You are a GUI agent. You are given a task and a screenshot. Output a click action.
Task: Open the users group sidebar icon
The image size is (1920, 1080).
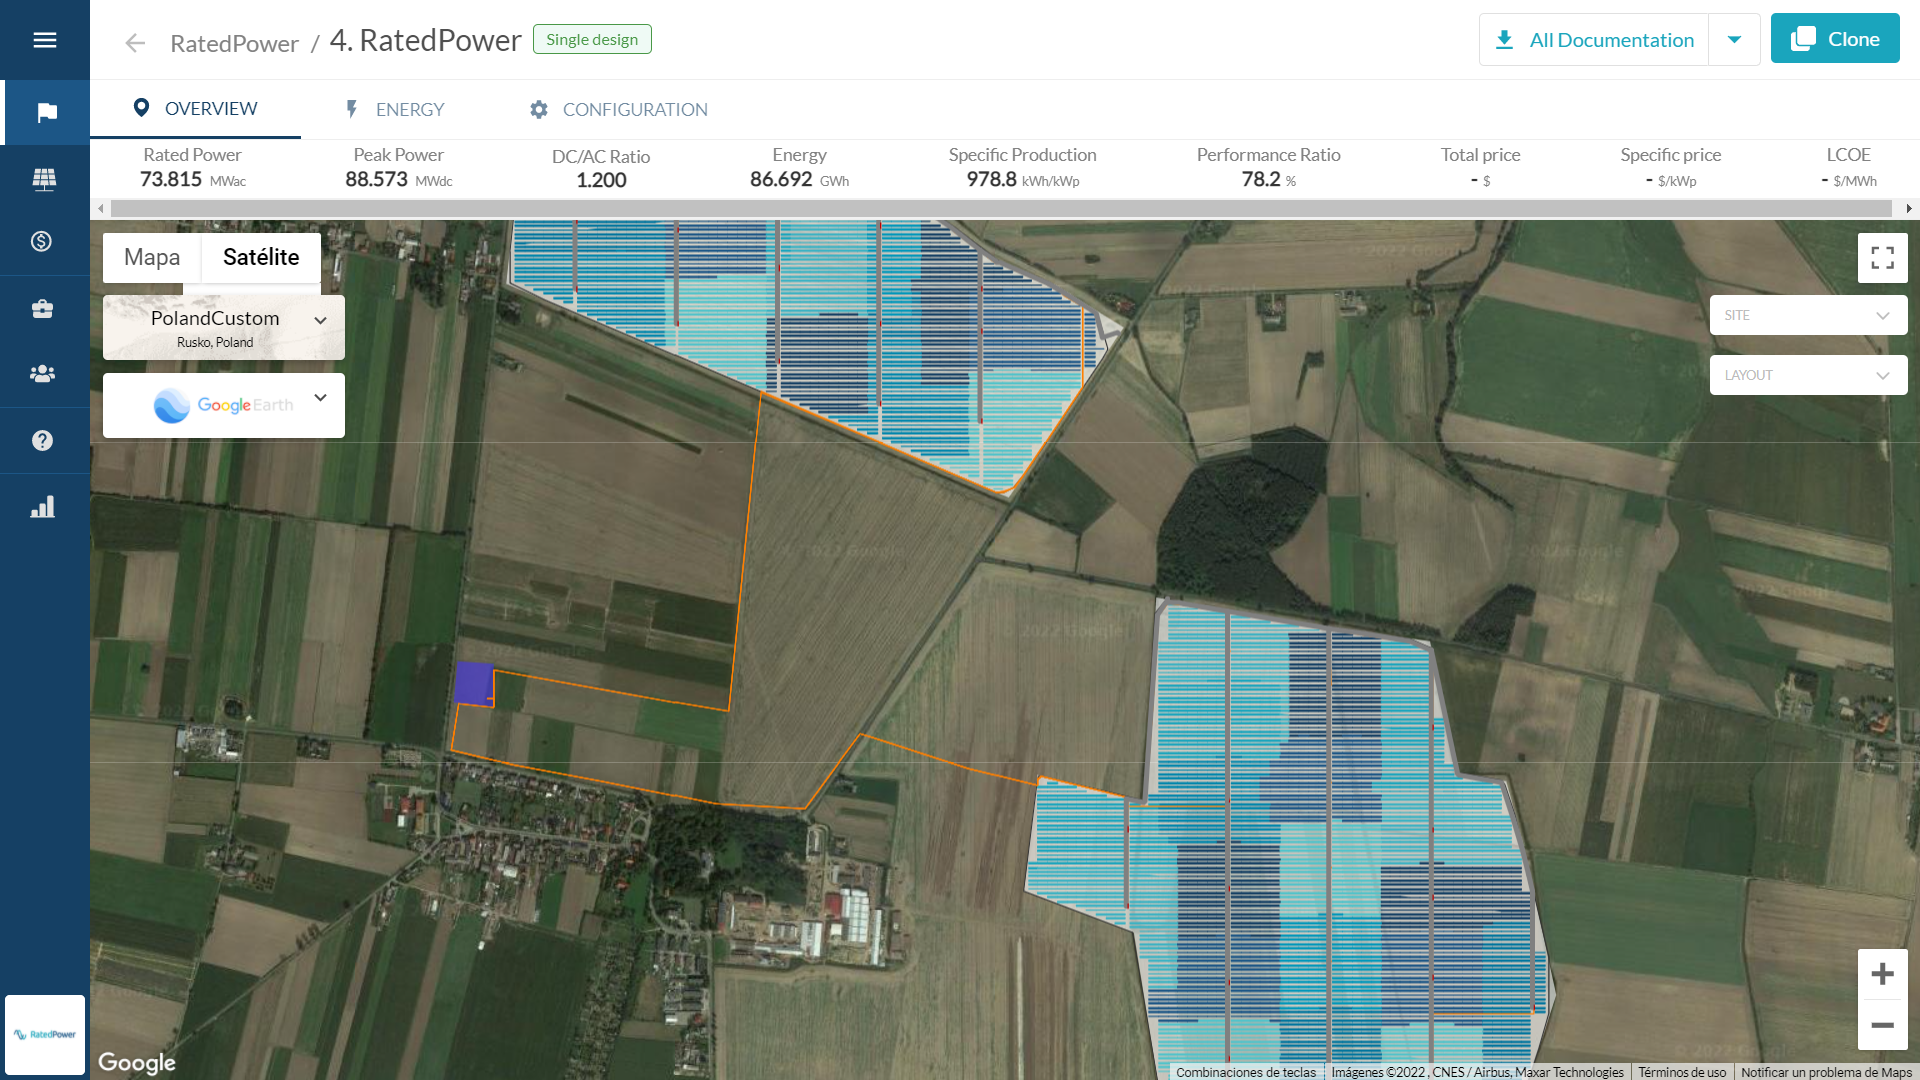coord(42,374)
